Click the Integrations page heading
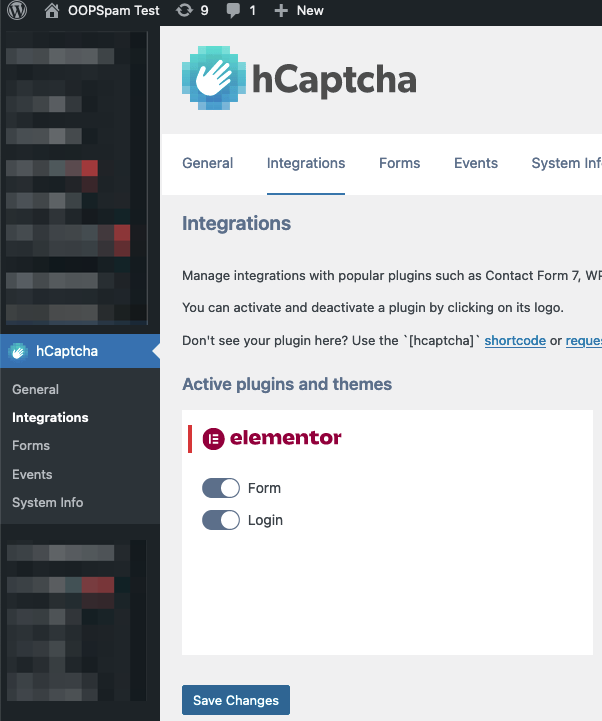602x721 pixels. click(x=236, y=223)
